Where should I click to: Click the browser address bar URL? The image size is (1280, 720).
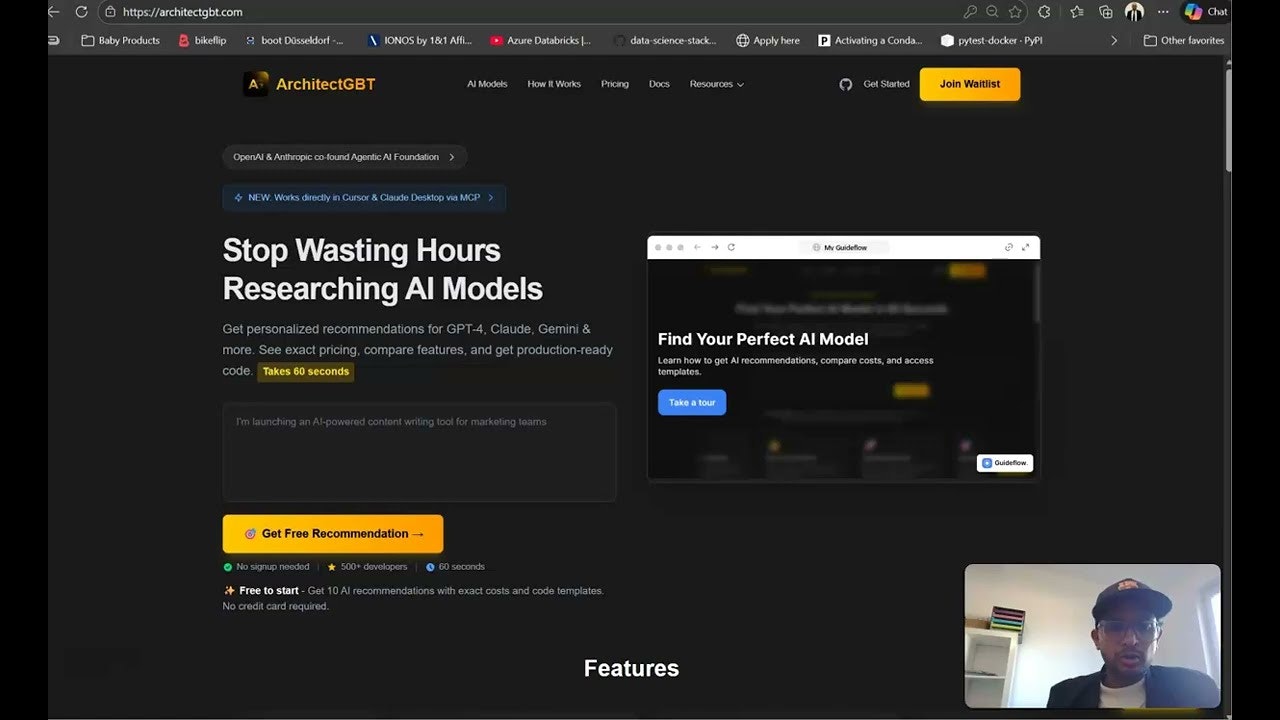coord(183,12)
